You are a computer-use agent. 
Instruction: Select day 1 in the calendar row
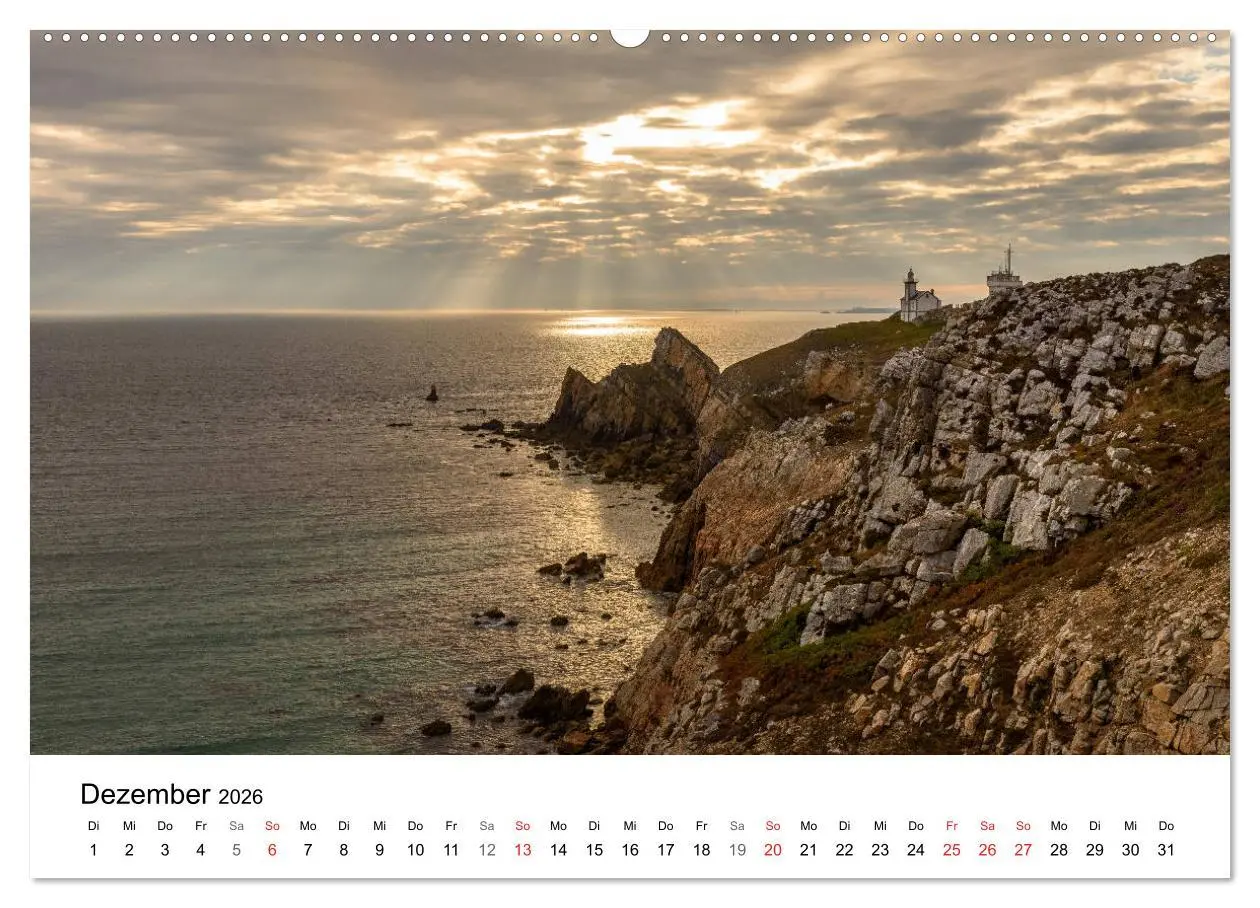[93, 850]
